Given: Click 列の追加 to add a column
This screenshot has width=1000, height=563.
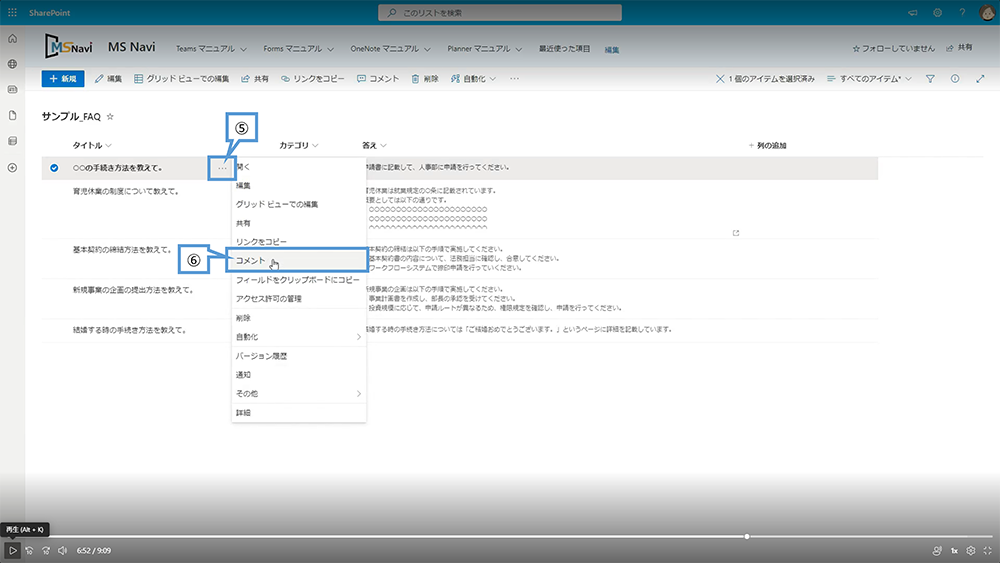Looking at the screenshot, I should [767, 145].
